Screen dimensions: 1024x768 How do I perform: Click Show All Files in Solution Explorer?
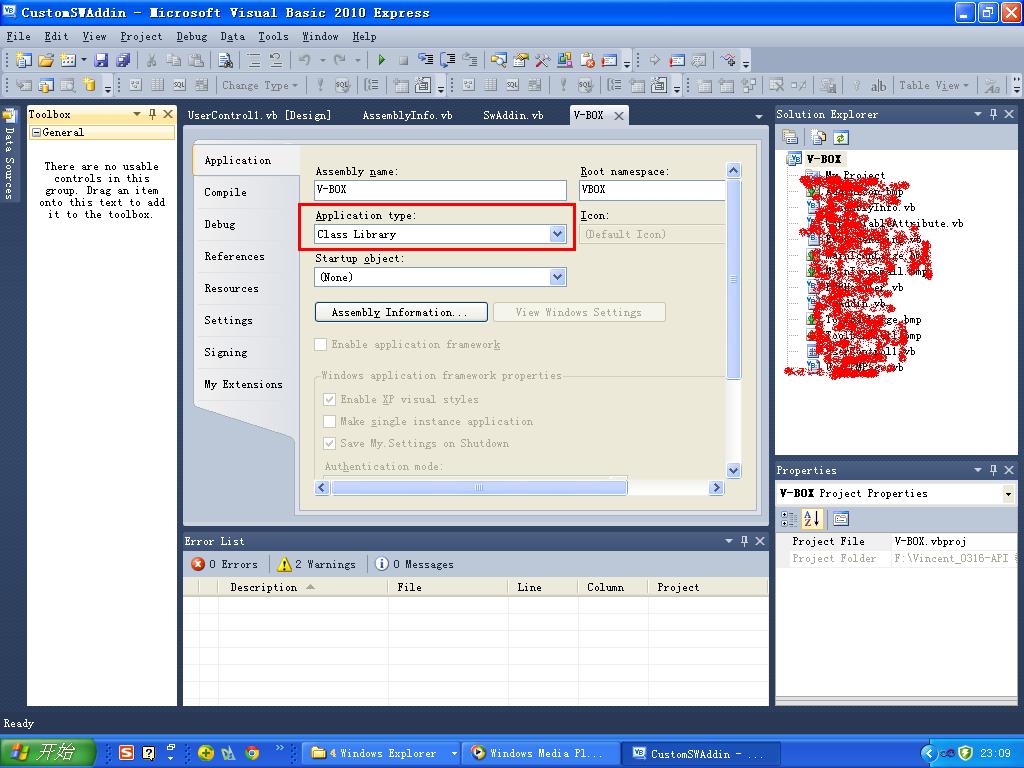coord(818,137)
